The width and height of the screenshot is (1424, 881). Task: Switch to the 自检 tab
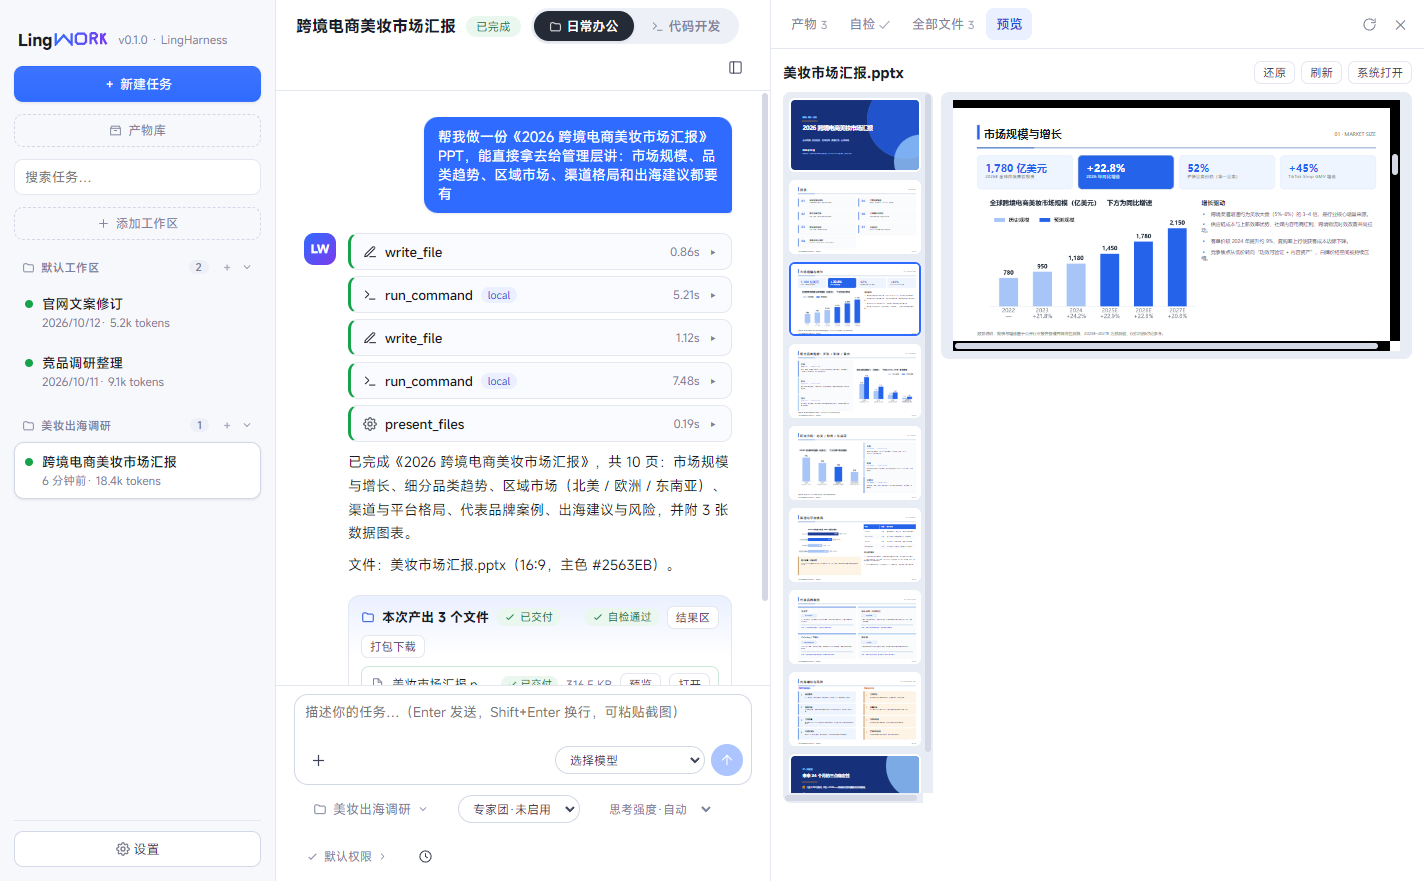click(x=869, y=24)
